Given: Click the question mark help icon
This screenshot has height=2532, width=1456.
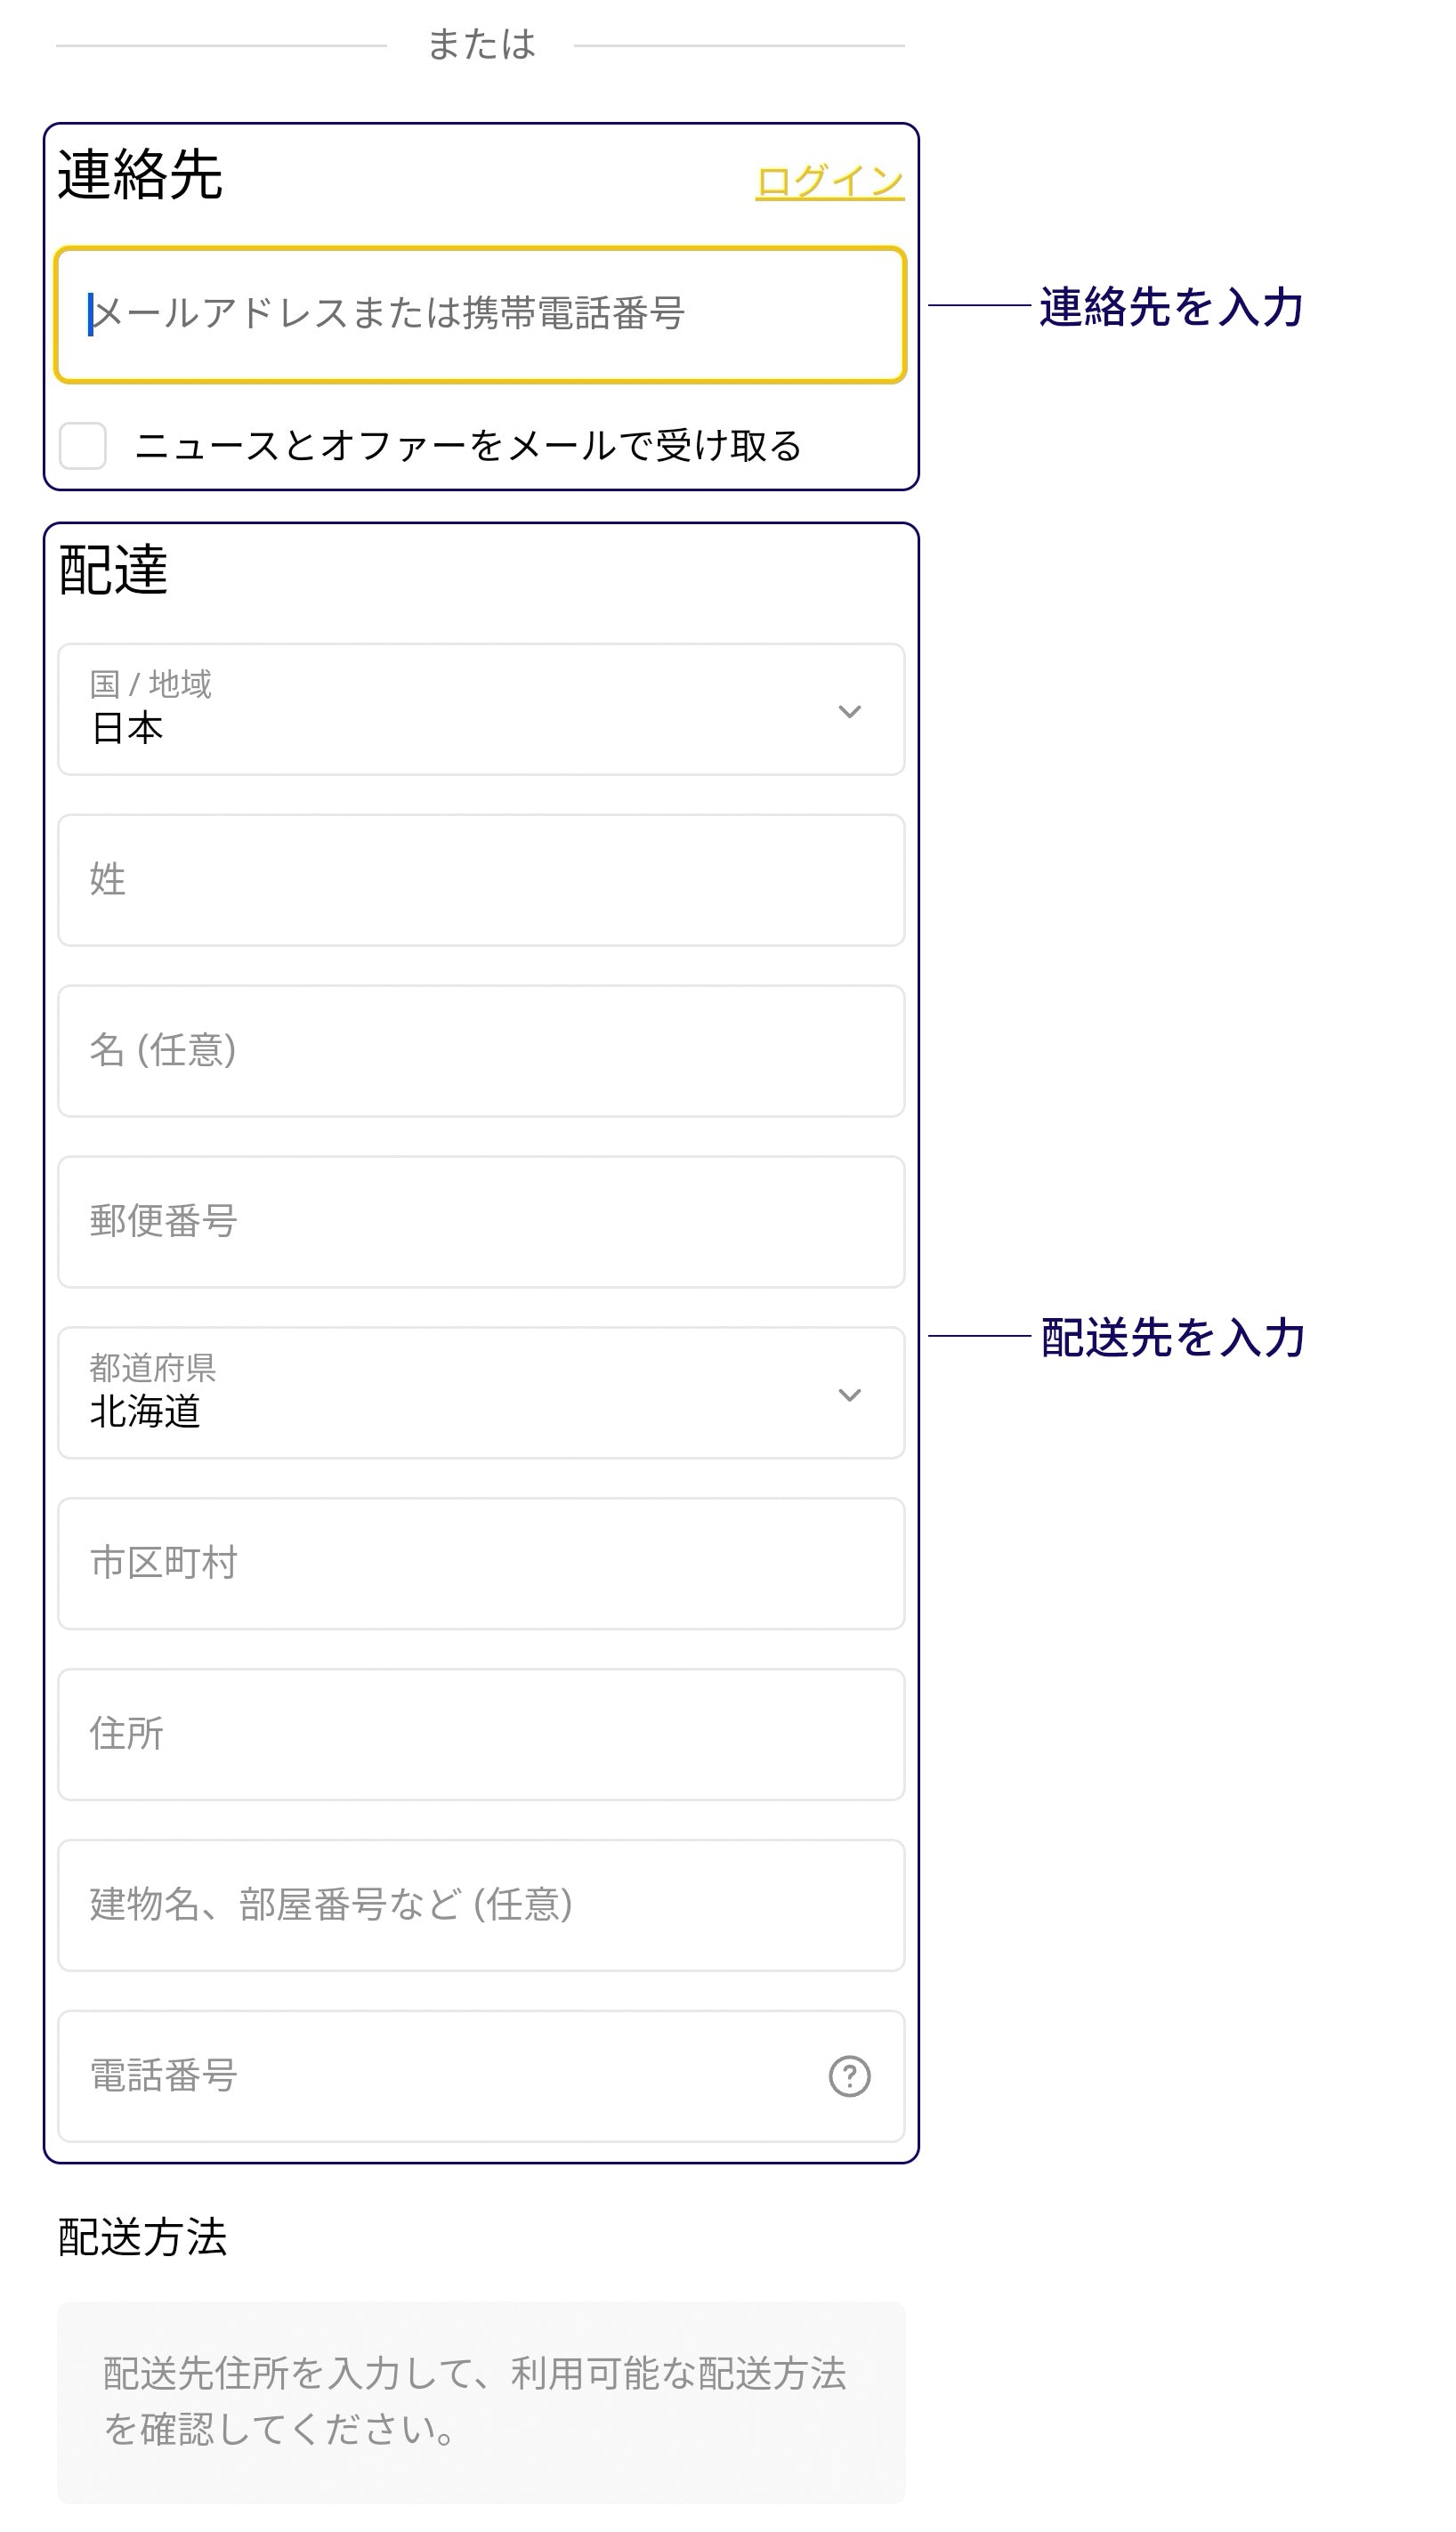Looking at the screenshot, I should pyautogui.click(x=849, y=2077).
